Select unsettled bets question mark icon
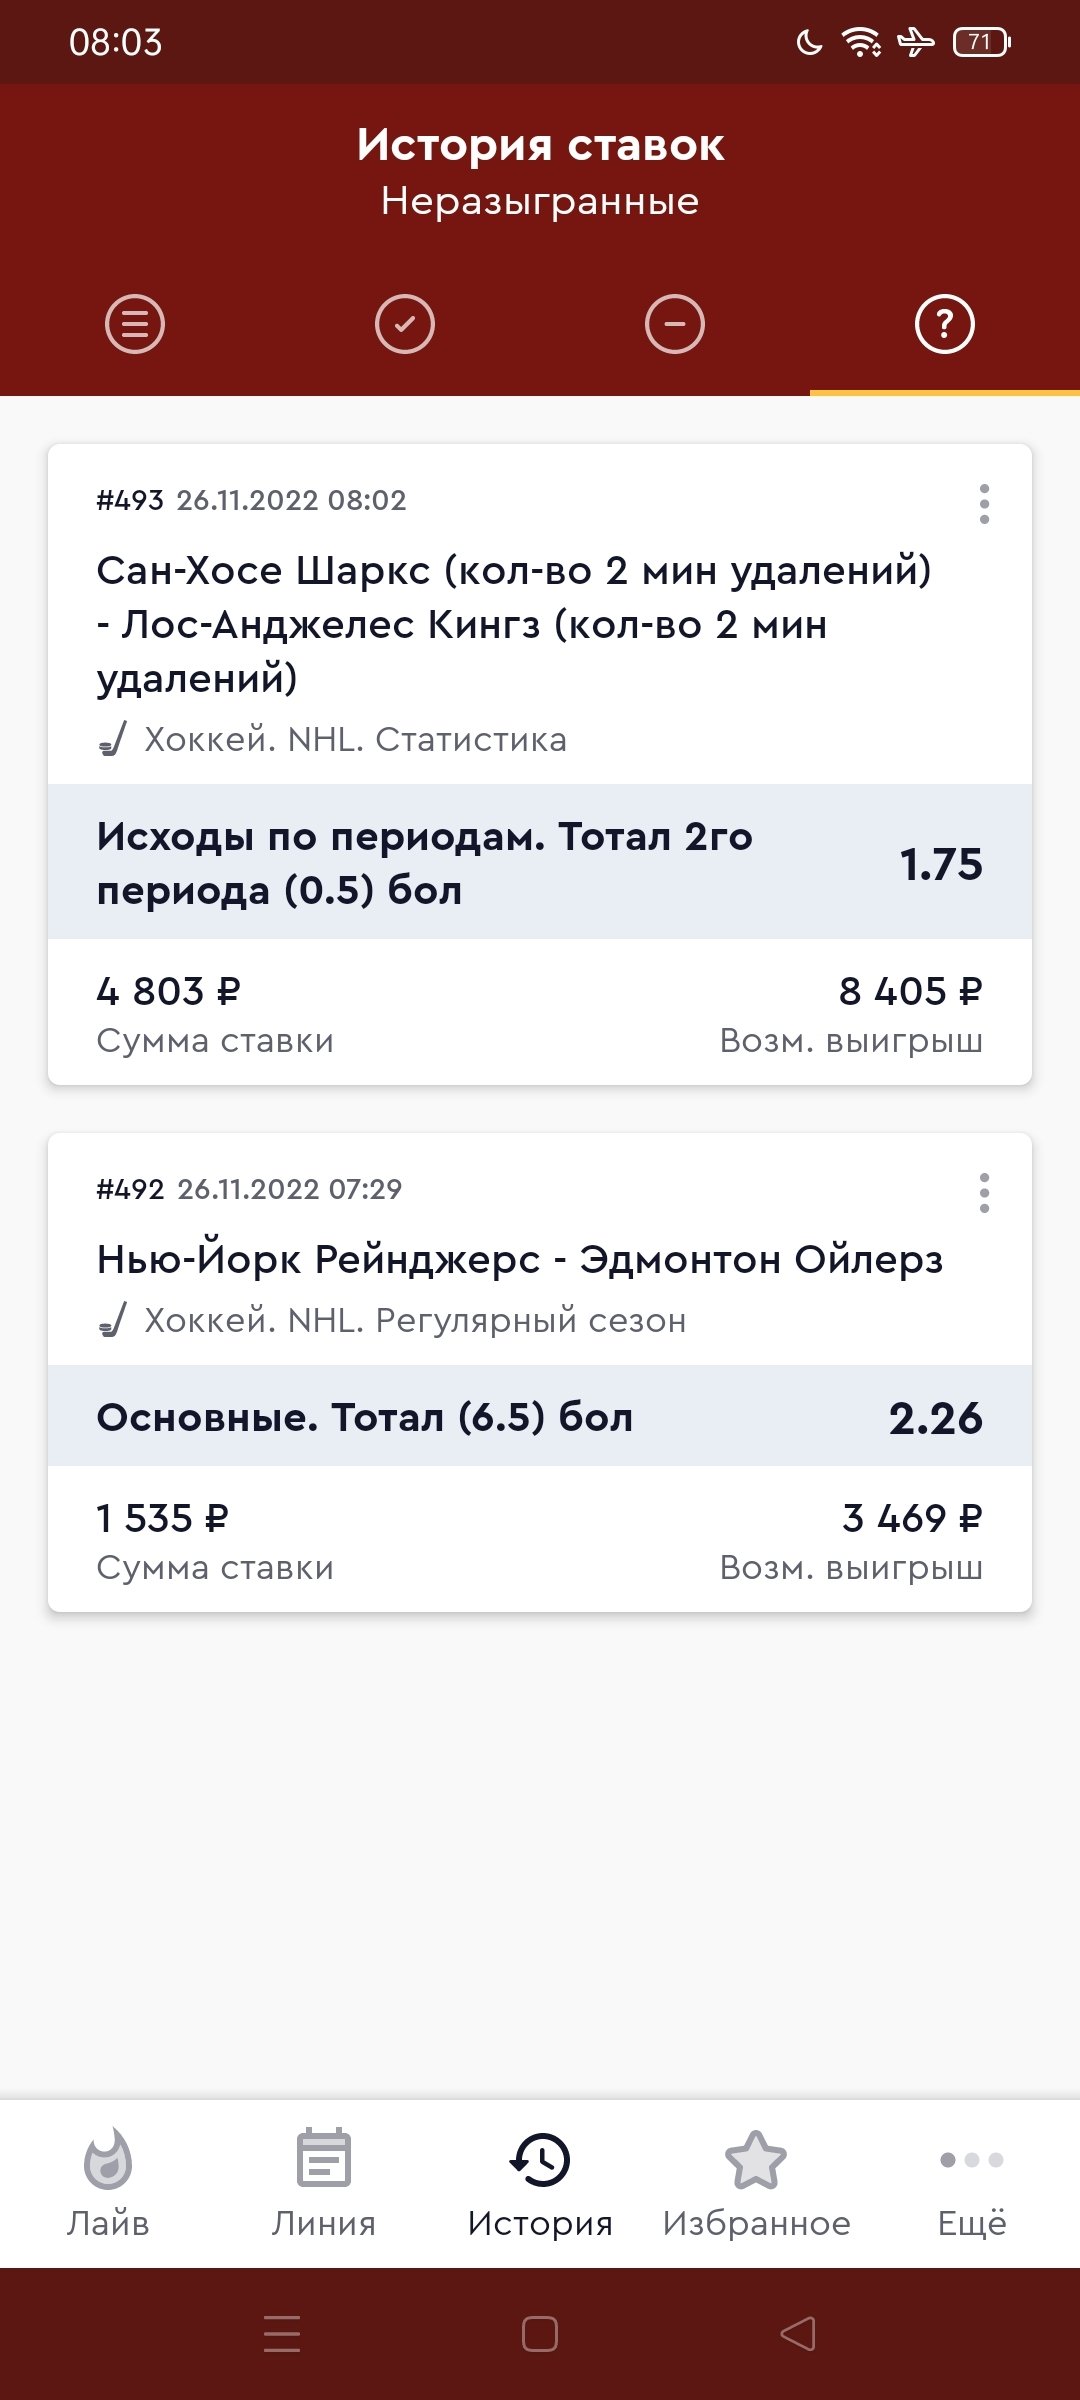The image size is (1080, 2400). click(945, 324)
